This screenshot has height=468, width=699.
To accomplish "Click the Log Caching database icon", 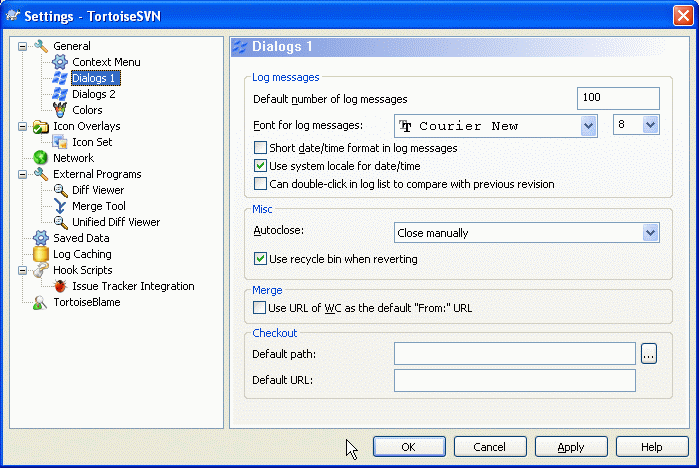I will pyautogui.click(x=41, y=254).
